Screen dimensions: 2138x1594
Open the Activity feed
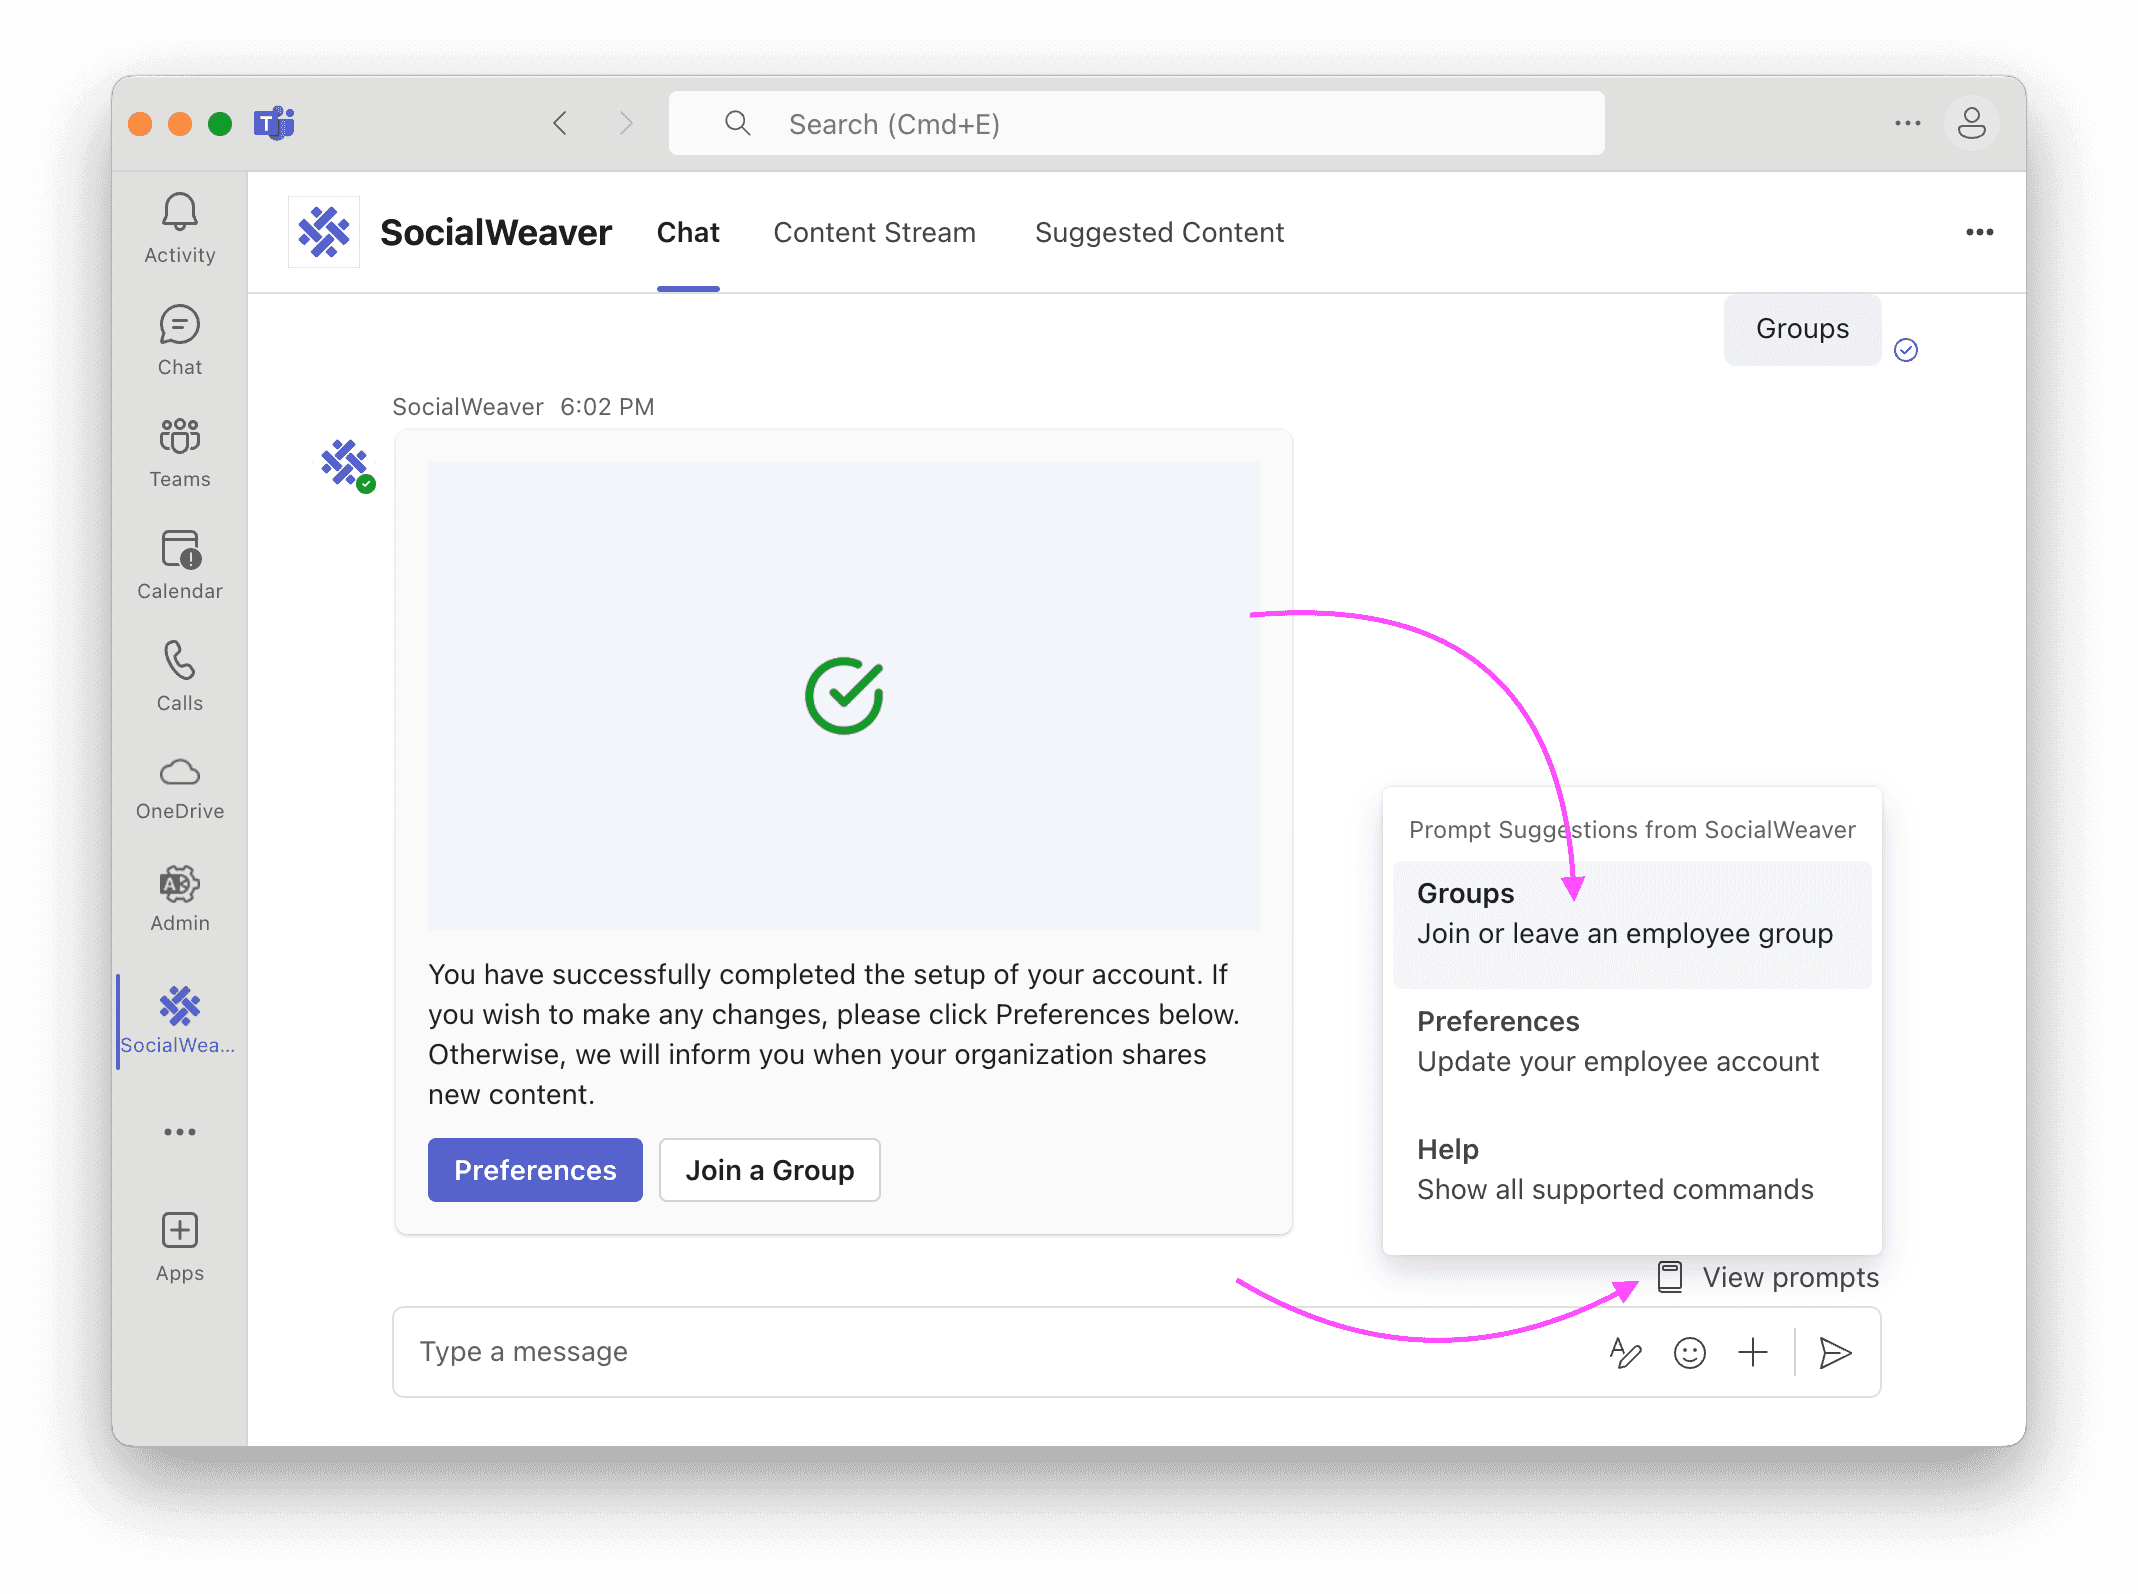click(x=180, y=228)
